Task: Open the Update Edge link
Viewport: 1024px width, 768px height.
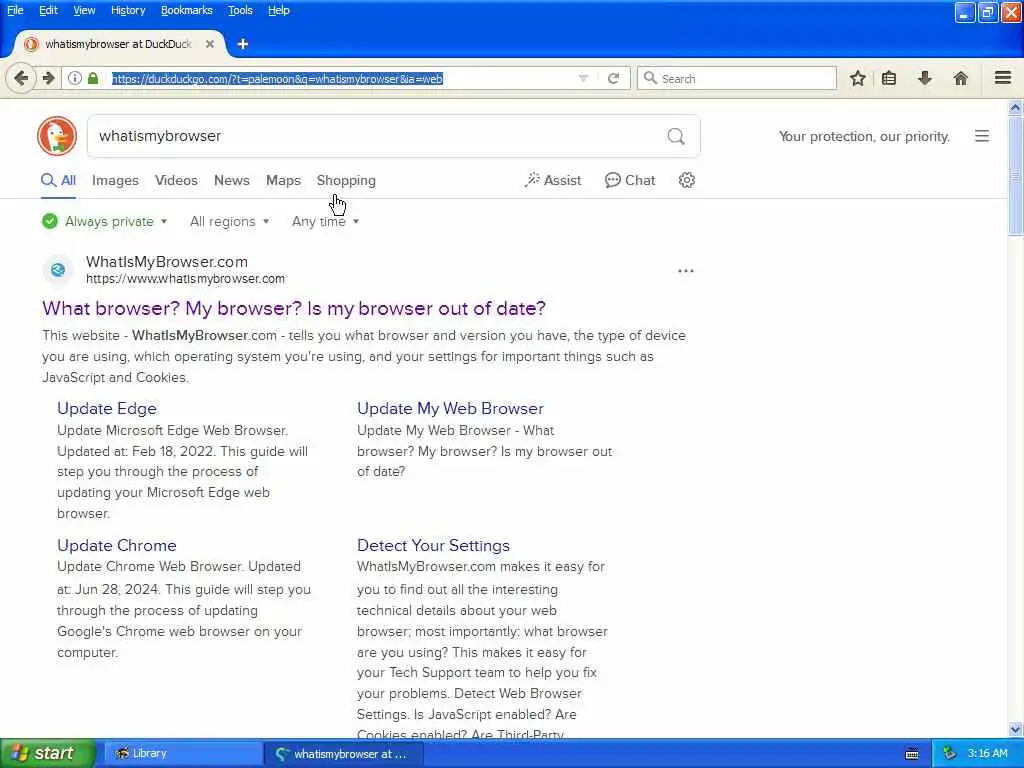Action: pyautogui.click(x=107, y=408)
